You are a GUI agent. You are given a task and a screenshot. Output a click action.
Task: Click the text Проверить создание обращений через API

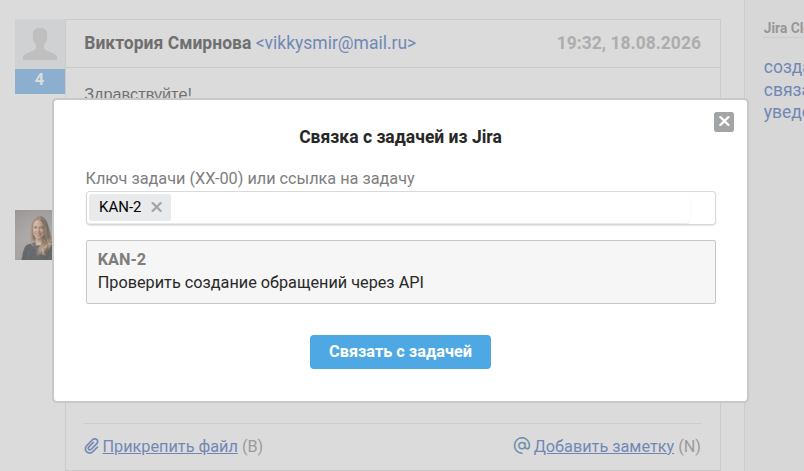tap(260, 282)
